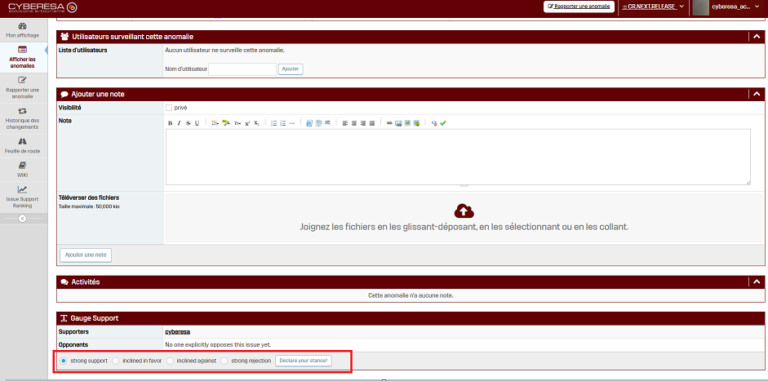Viewport: 768px width, 381px height.
Task: Open the WIKI sidebar item
Action: (23, 169)
